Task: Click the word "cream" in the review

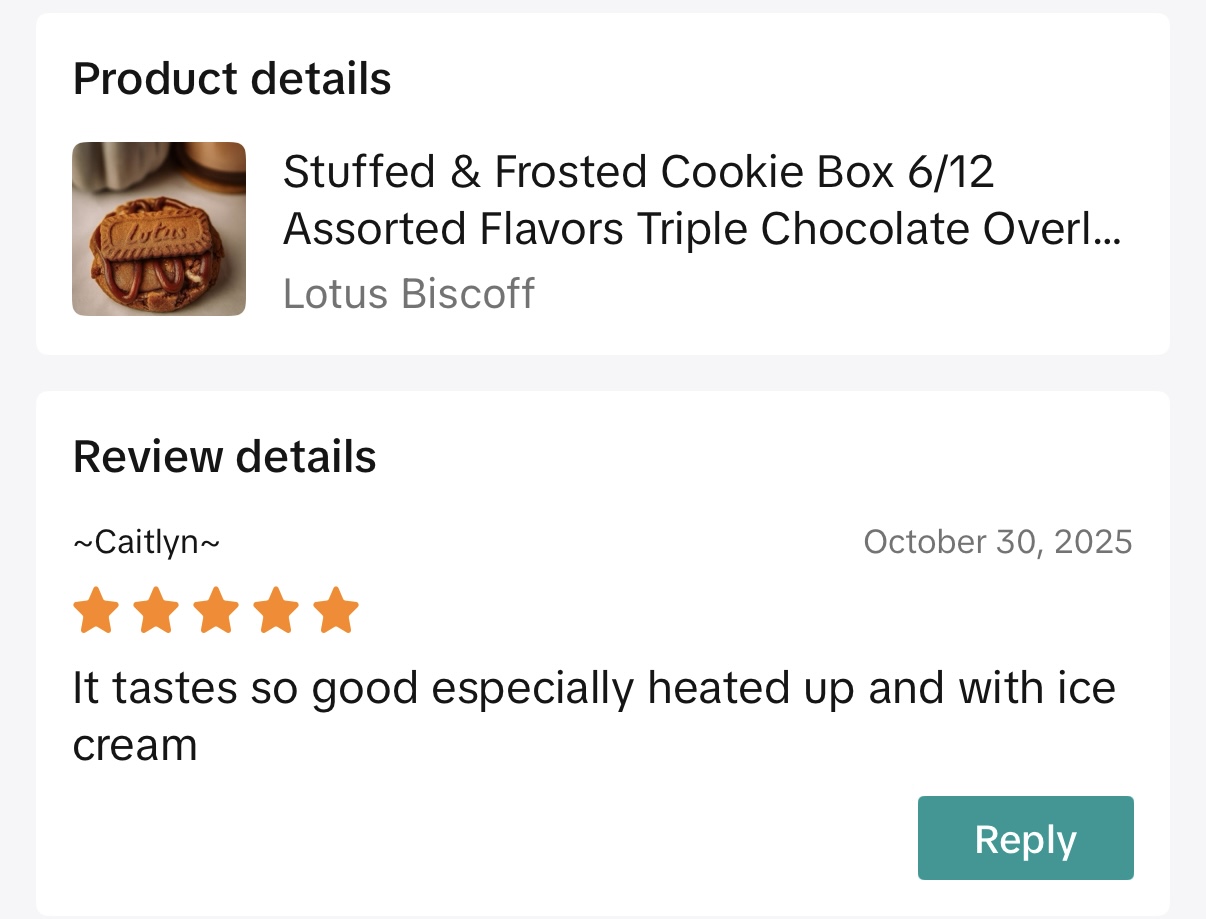Action: tap(134, 746)
